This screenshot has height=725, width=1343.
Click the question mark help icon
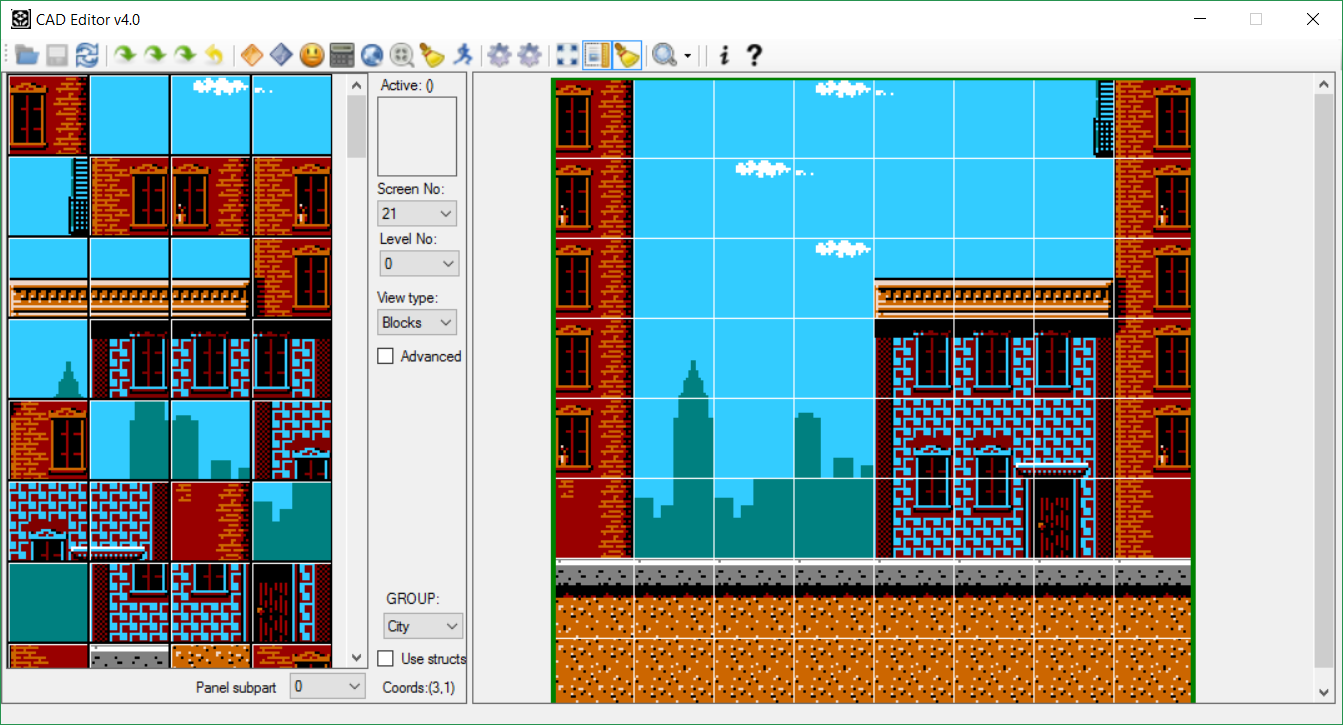click(x=755, y=55)
